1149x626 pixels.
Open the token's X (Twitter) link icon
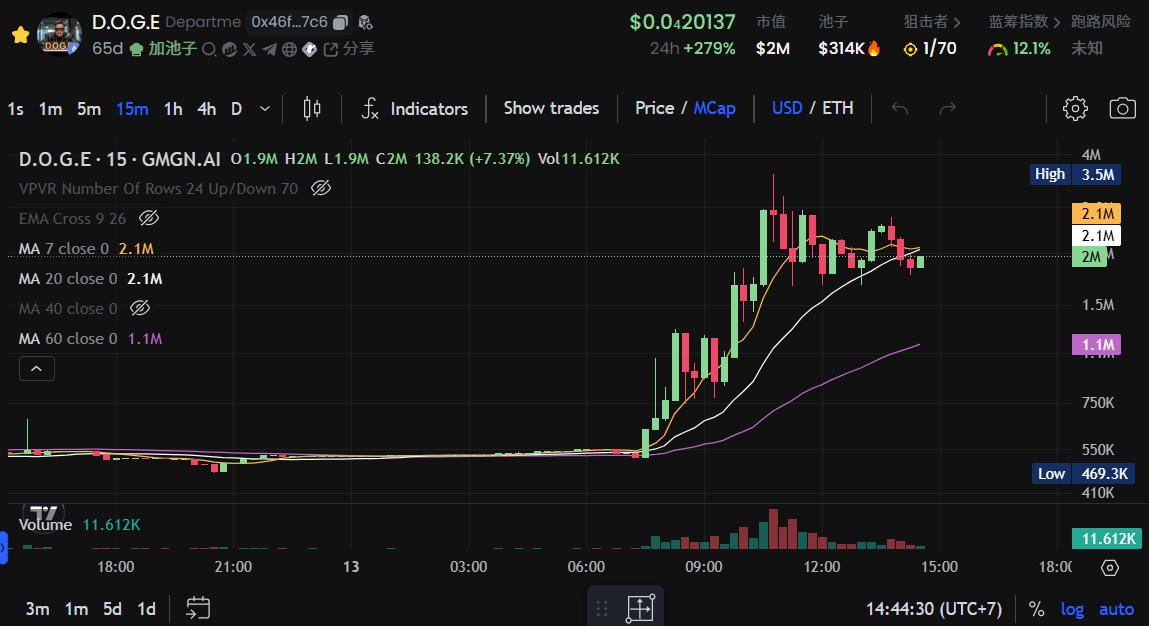point(249,48)
